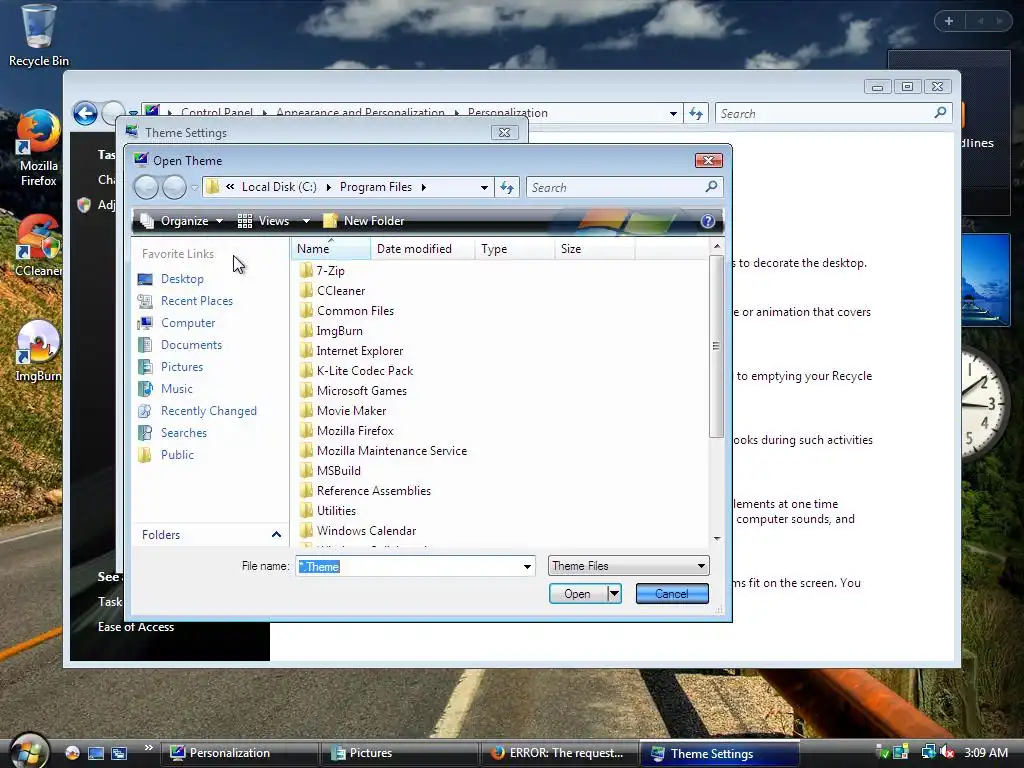Click the taskbar clock showing 3:09 AM
Image resolution: width=1024 pixels, height=768 pixels.
coord(986,752)
